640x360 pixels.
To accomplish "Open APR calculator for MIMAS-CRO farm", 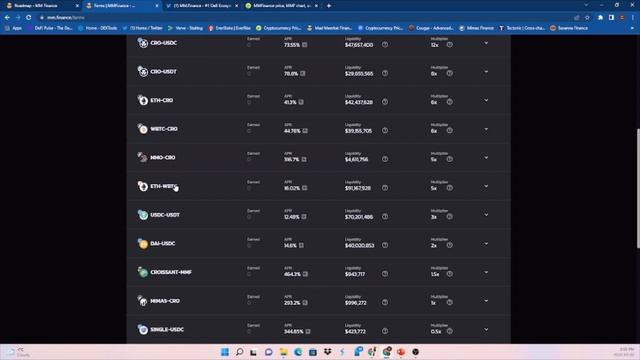I will coord(304,302).
